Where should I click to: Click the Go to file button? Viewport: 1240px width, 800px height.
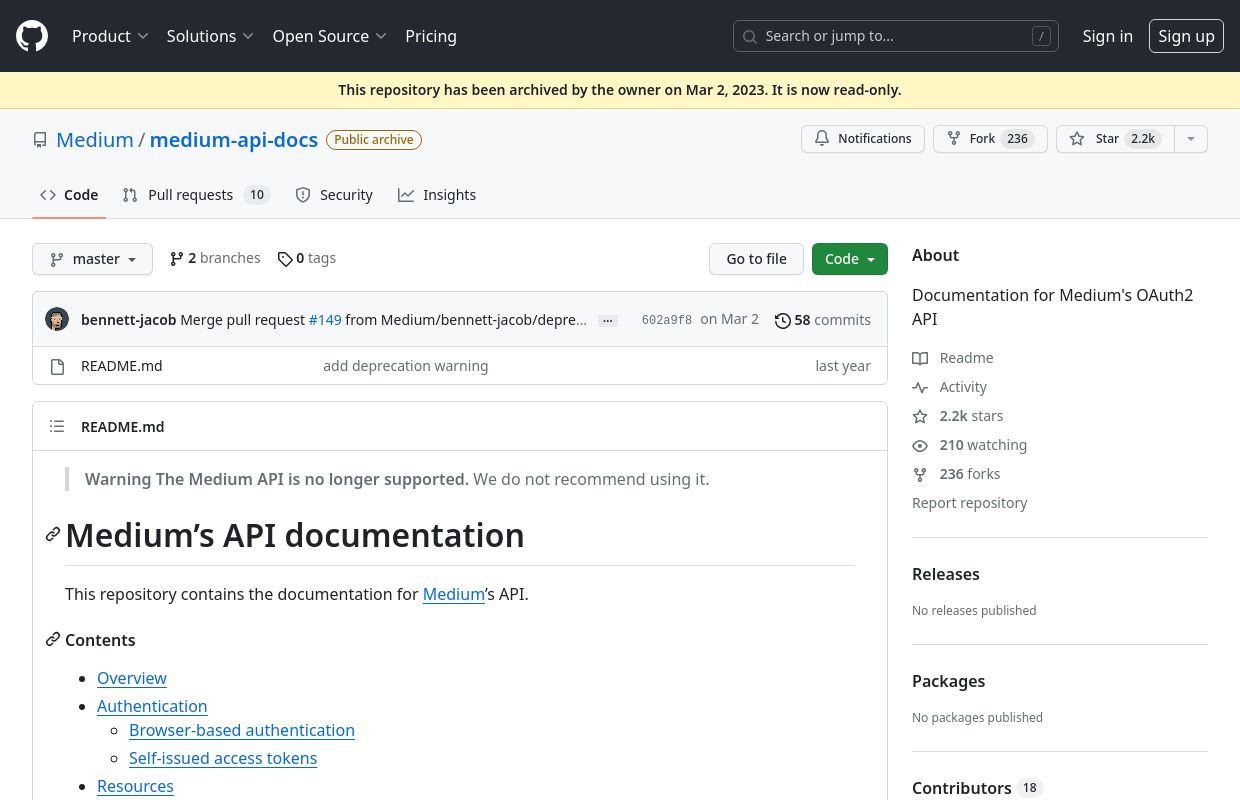point(757,259)
